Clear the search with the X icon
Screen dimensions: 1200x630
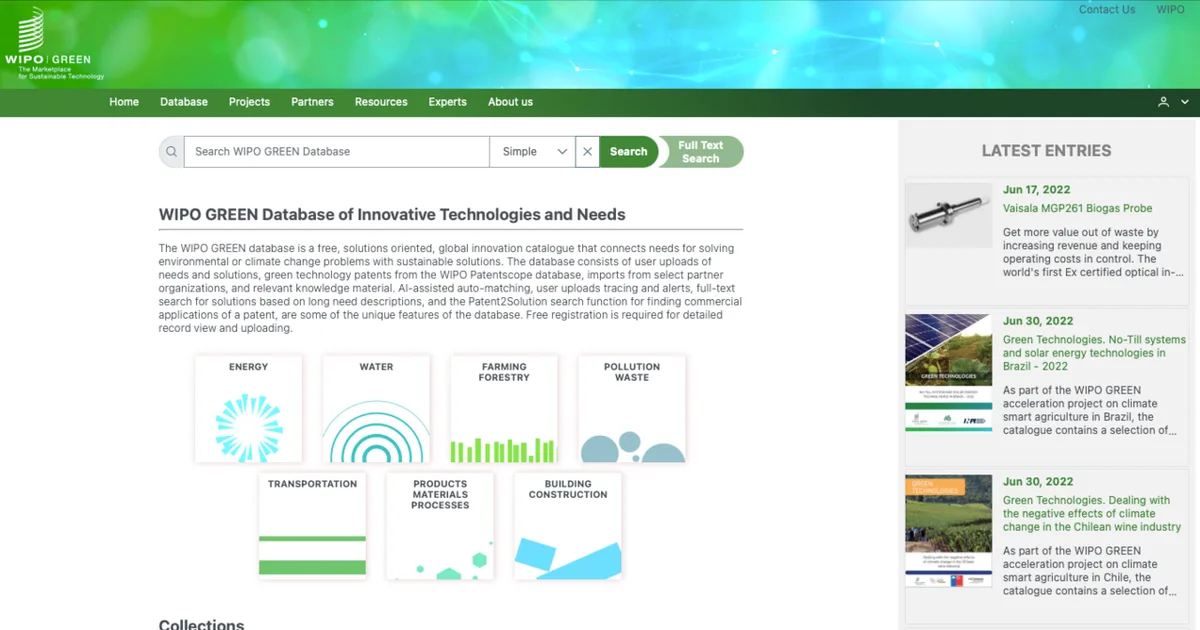(x=587, y=152)
